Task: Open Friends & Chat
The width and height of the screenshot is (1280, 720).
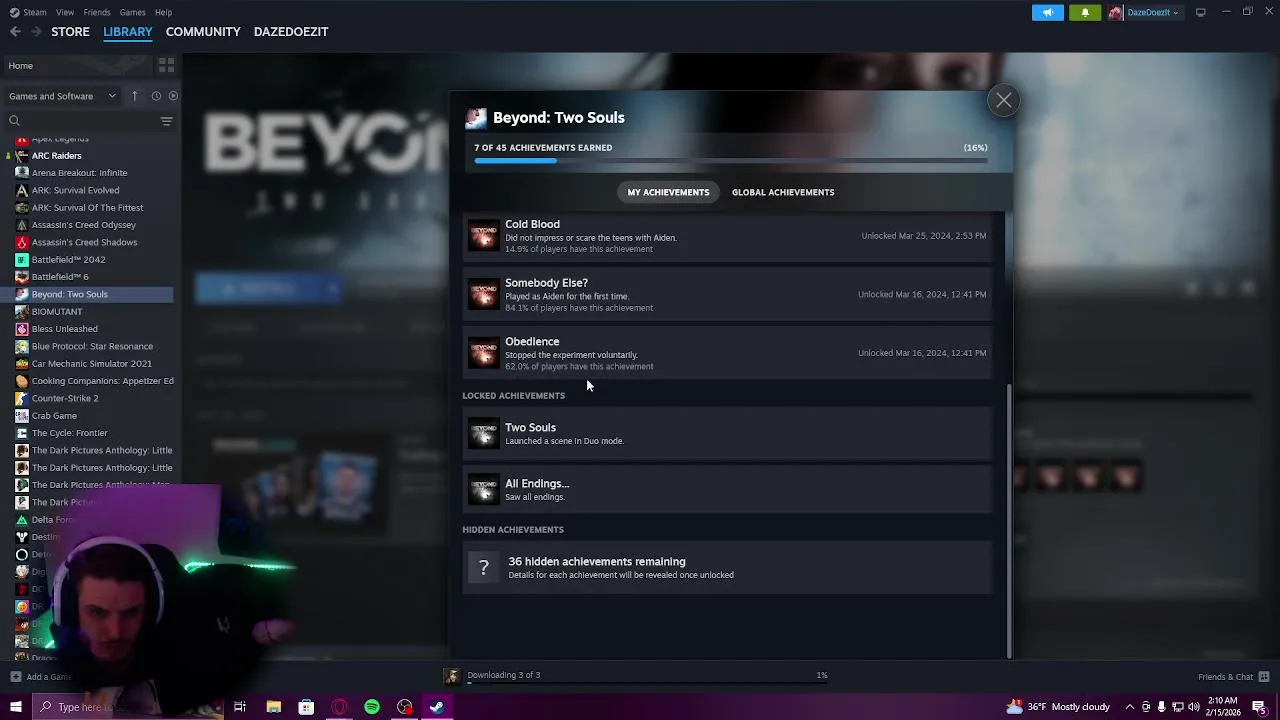Action: [x=1233, y=677]
